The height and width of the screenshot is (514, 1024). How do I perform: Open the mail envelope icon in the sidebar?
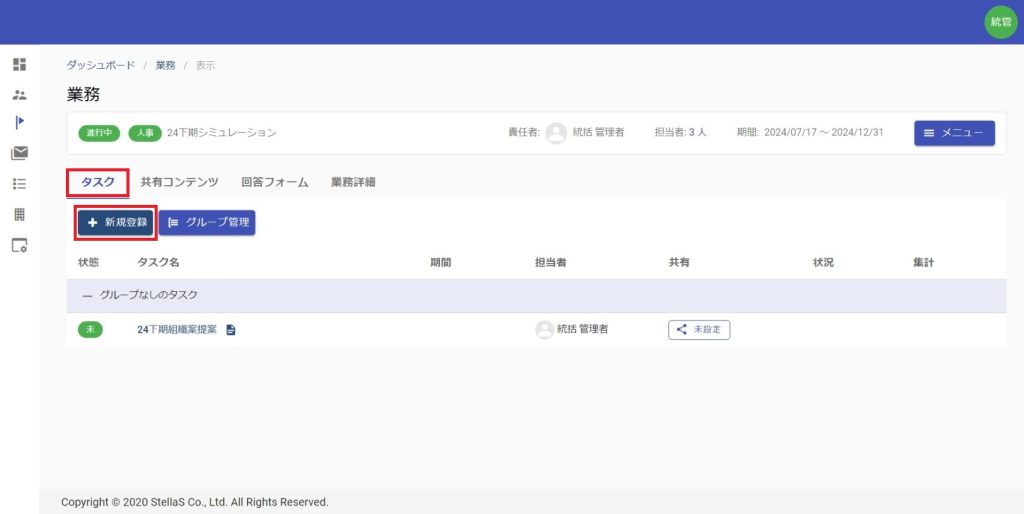[19, 153]
